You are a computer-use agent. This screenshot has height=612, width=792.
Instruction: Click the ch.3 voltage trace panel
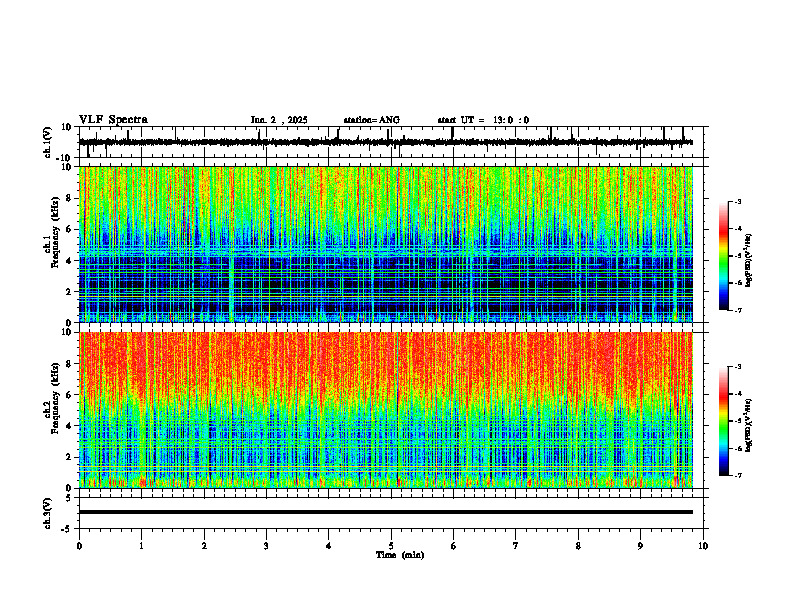pos(393,513)
